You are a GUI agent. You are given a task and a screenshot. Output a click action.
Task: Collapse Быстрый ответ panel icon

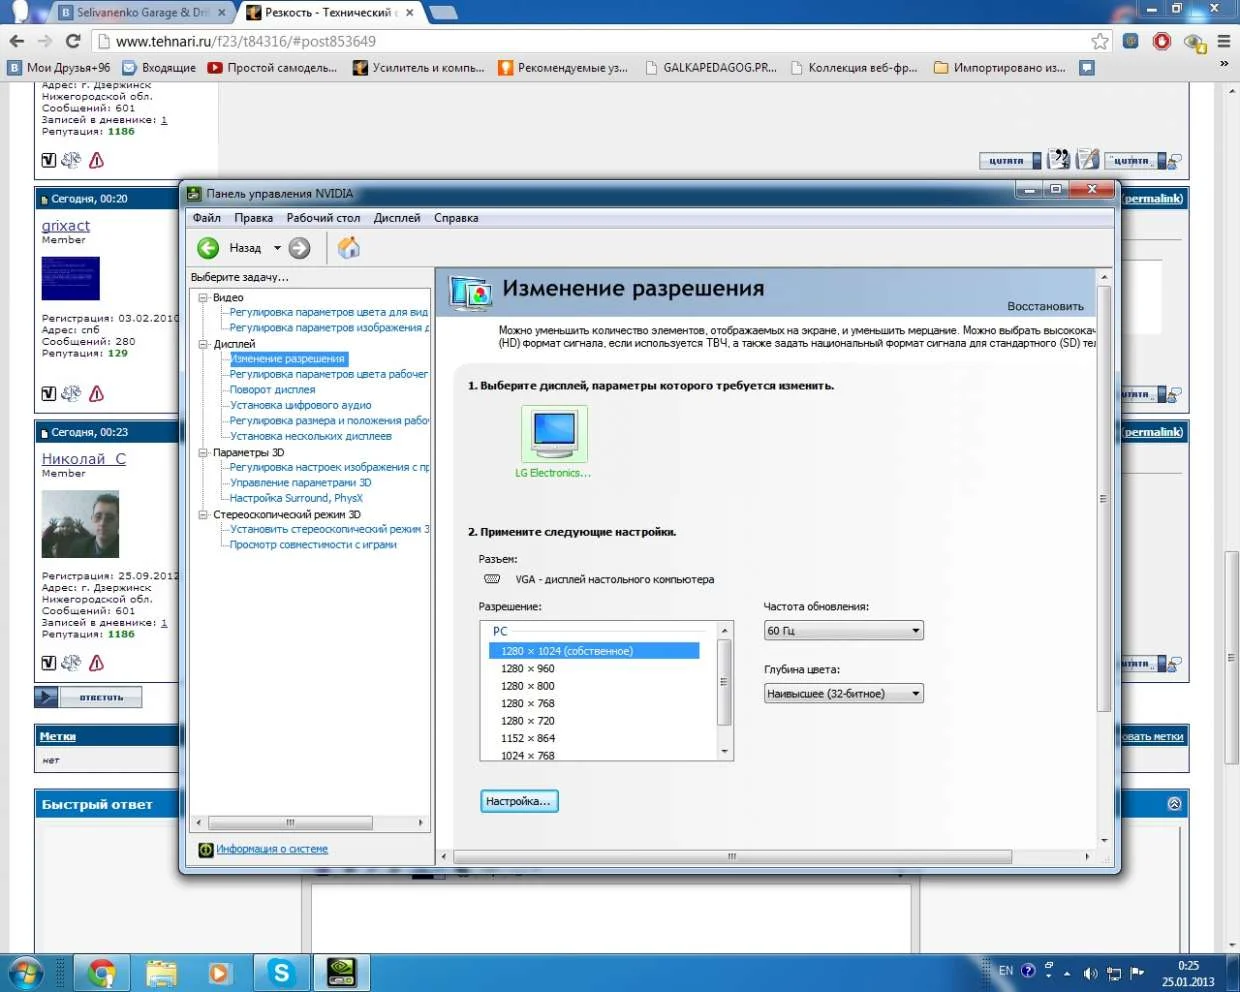pos(1174,804)
